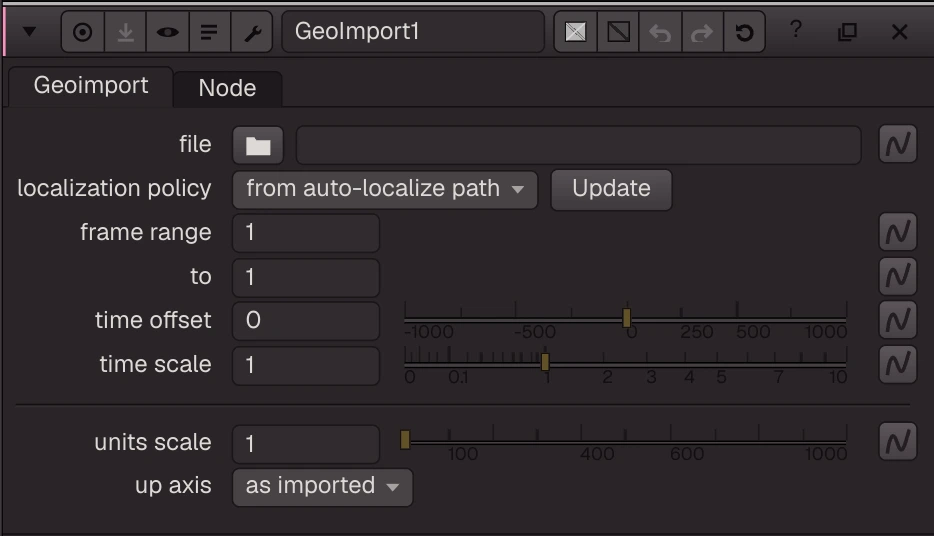Open animation menu for time offset
This screenshot has width=934, height=536.
point(898,320)
